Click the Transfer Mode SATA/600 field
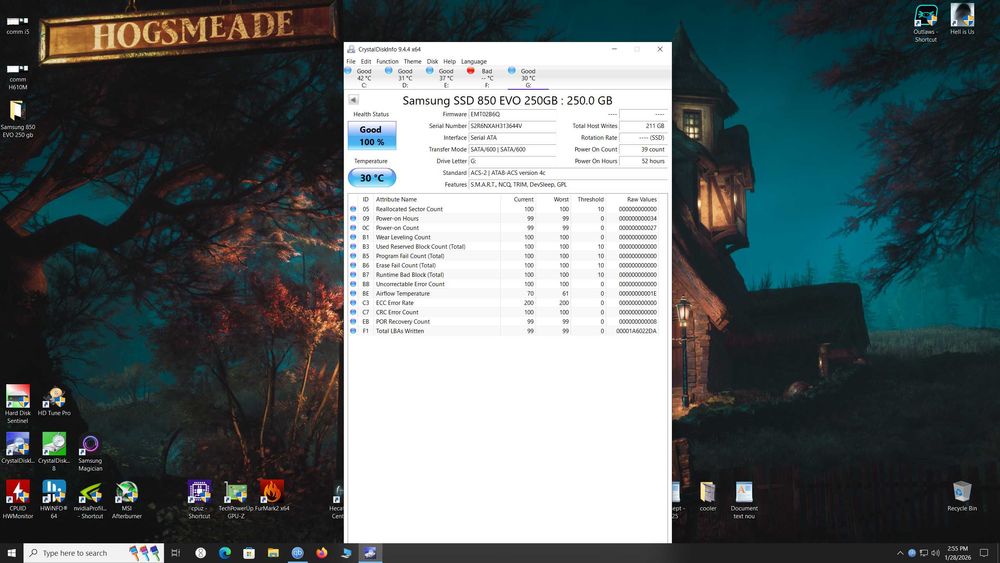1000x563 pixels. point(512,149)
